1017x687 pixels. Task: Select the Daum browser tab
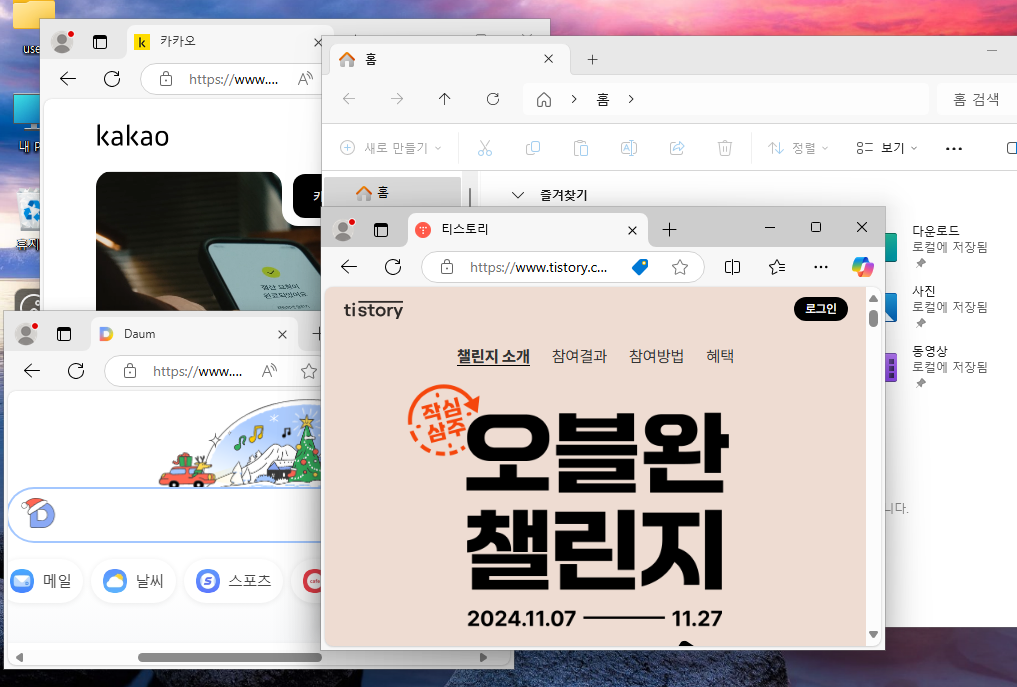pos(193,334)
